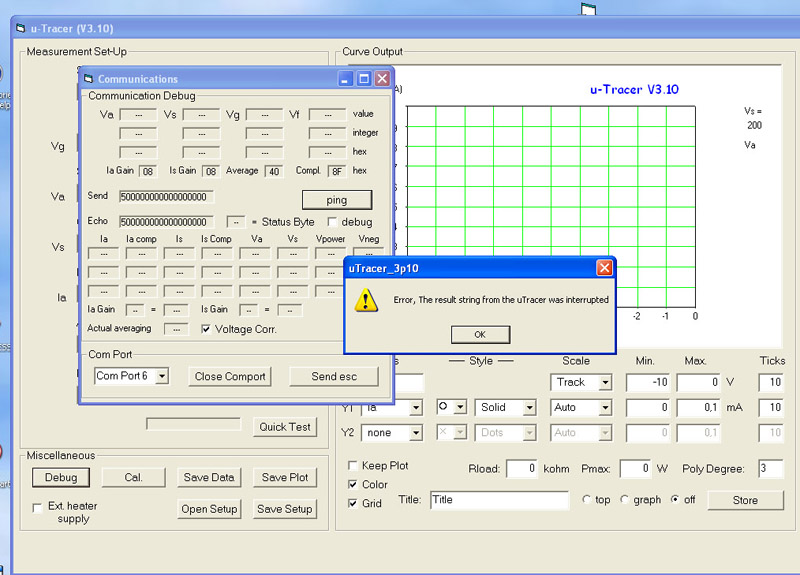This screenshot has height=575, width=800.
Task: Click the Title text input field
Action: pos(499,500)
